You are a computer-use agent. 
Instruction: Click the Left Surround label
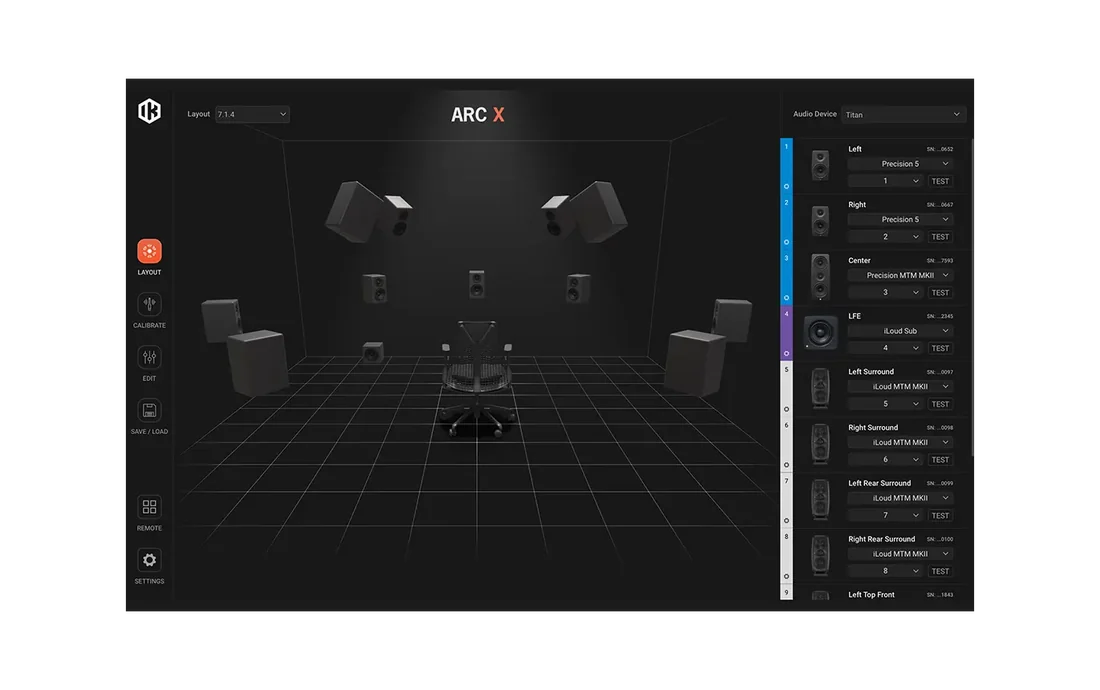coord(871,372)
